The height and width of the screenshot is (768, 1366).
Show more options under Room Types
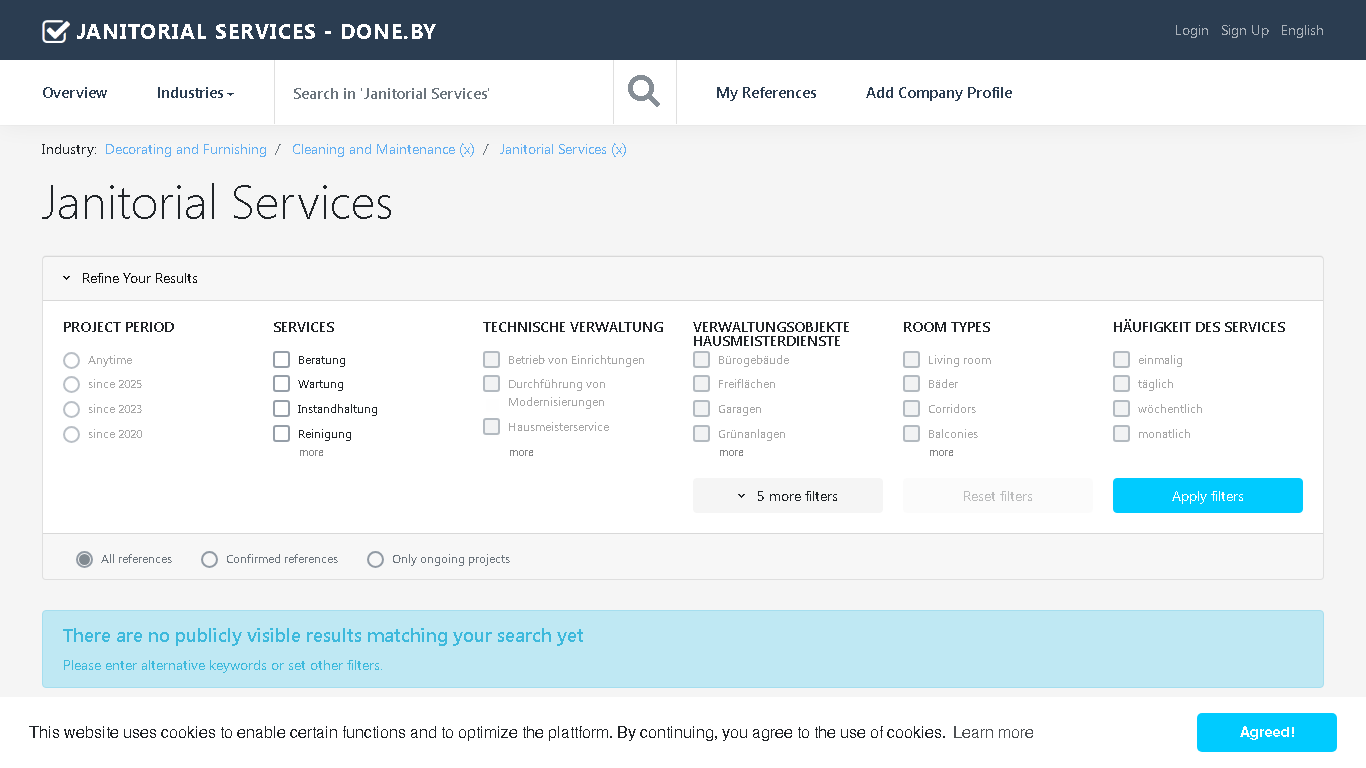pos(941,453)
